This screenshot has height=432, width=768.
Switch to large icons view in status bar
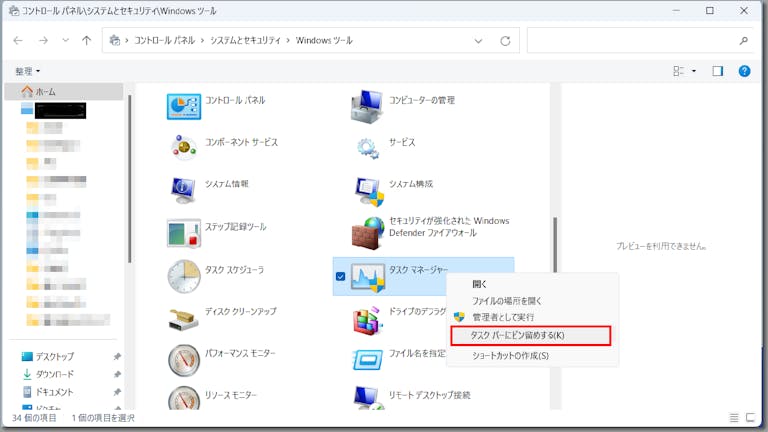(750, 418)
